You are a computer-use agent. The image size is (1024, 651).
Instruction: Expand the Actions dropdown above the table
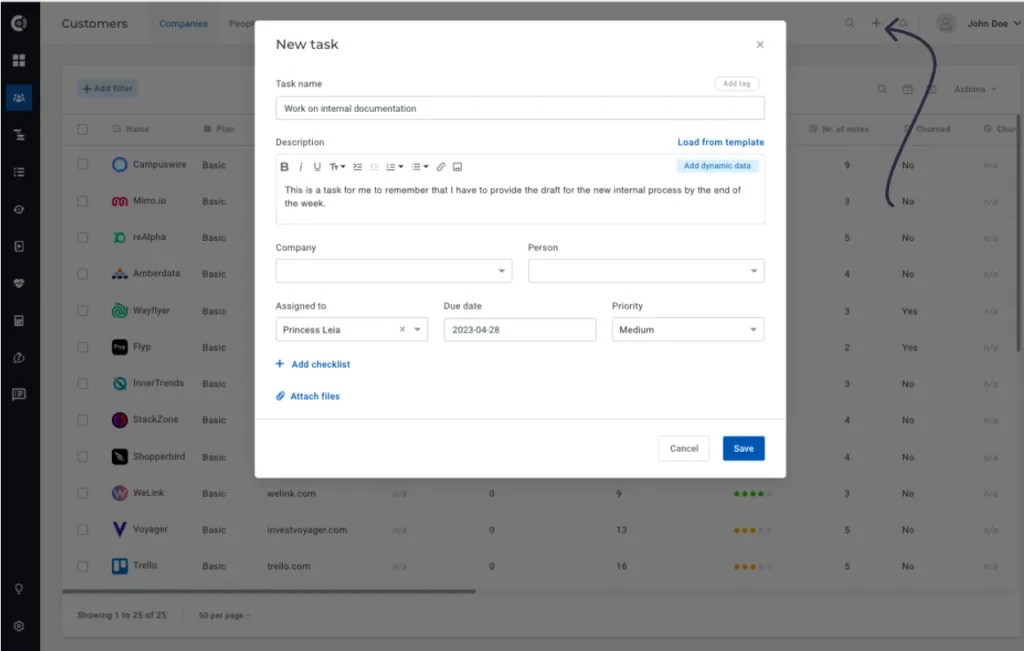coord(975,89)
